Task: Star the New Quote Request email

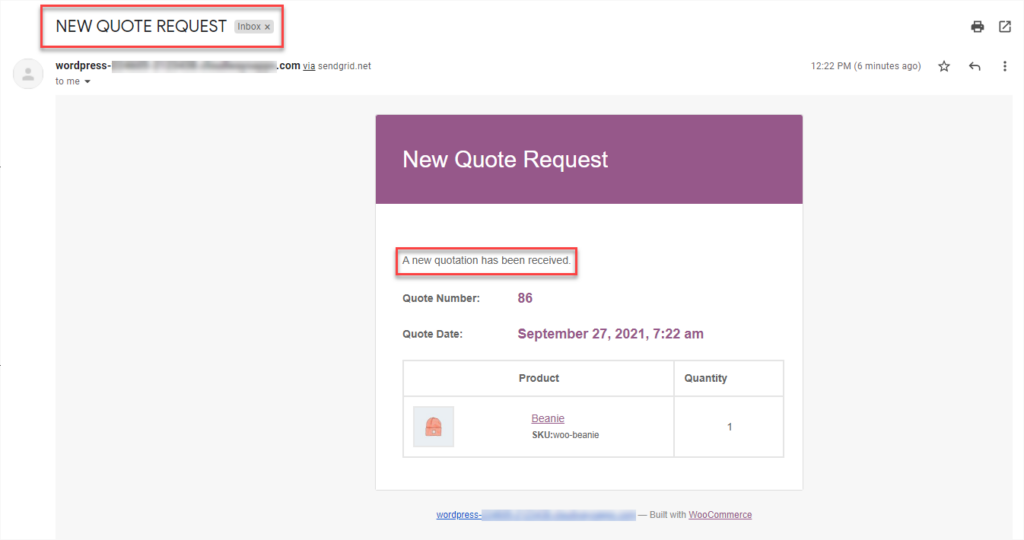Action: click(944, 66)
